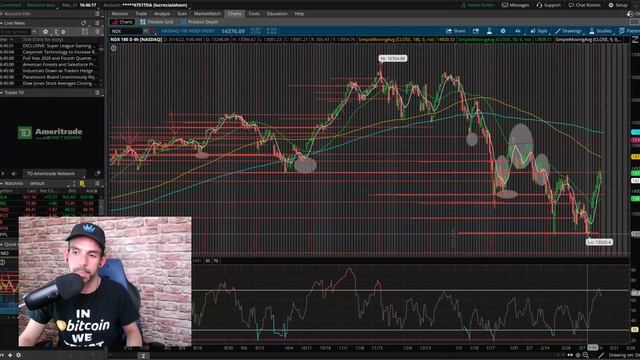Open the Trade tab
The width and height of the screenshot is (640, 360).
click(x=141, y=13)
